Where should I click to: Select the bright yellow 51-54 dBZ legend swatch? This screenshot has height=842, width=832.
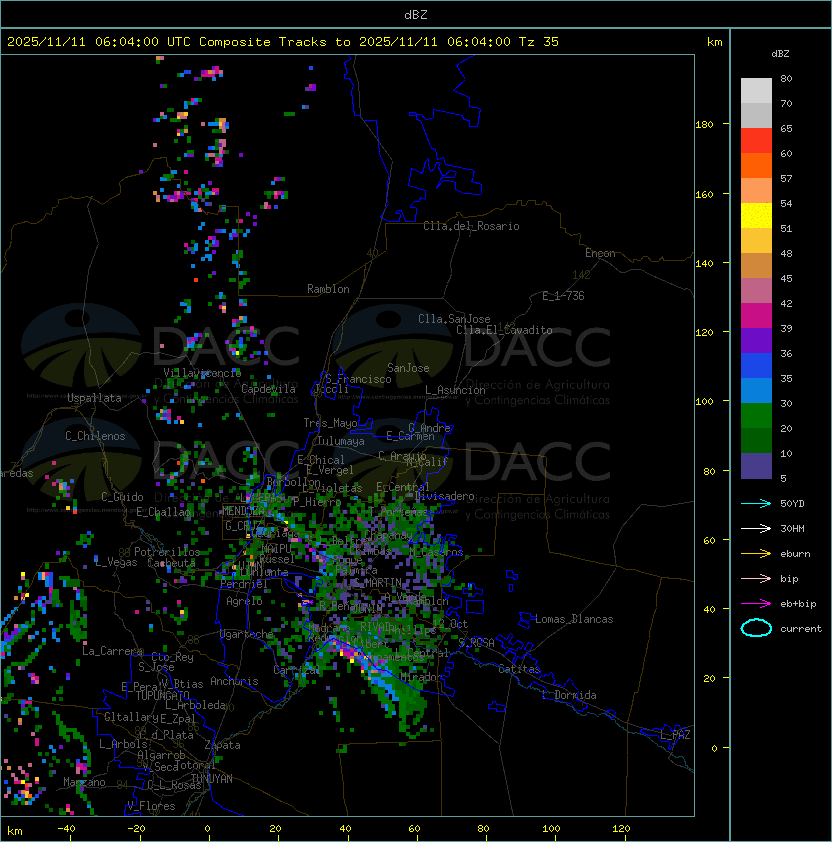click(756, 215)
